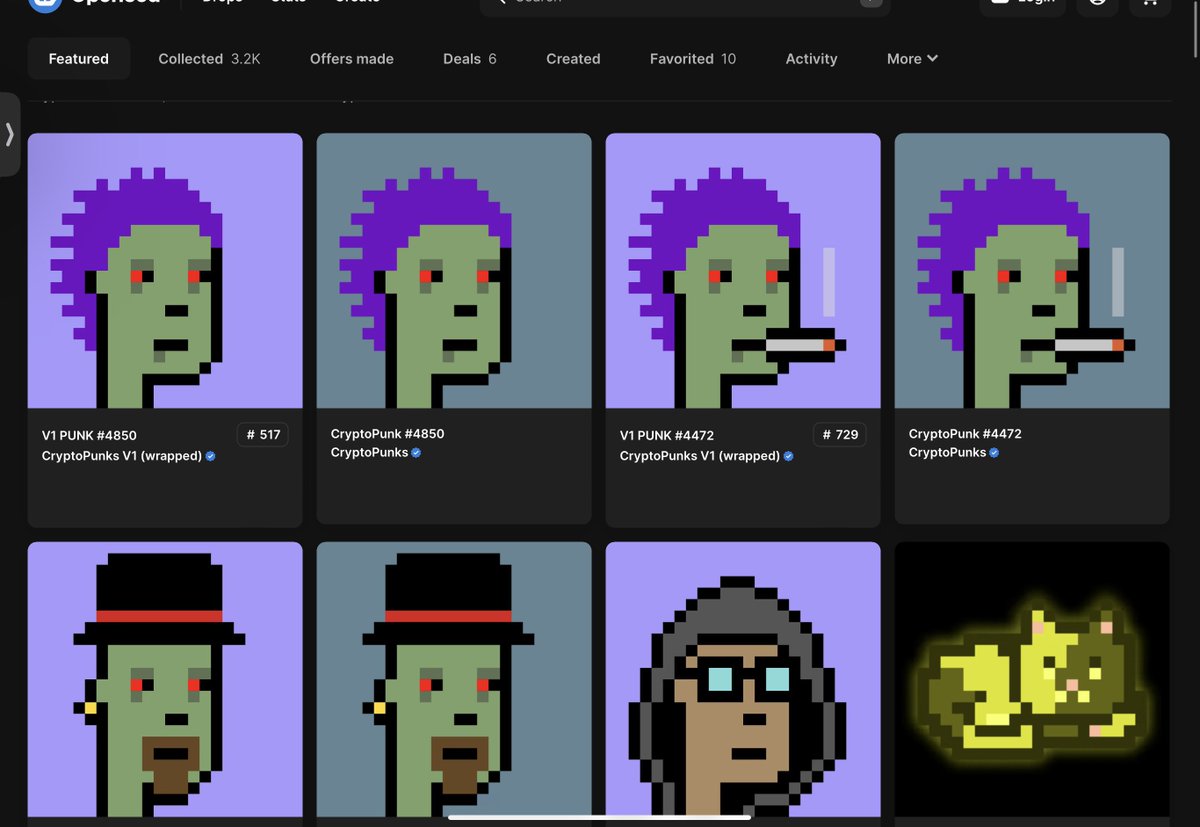Image resolution: width=1200 pixels, height=827 pixels.
Task: Expand the left sidebar handle arrow
Action: pyautogui.click(x=9, y=134)
